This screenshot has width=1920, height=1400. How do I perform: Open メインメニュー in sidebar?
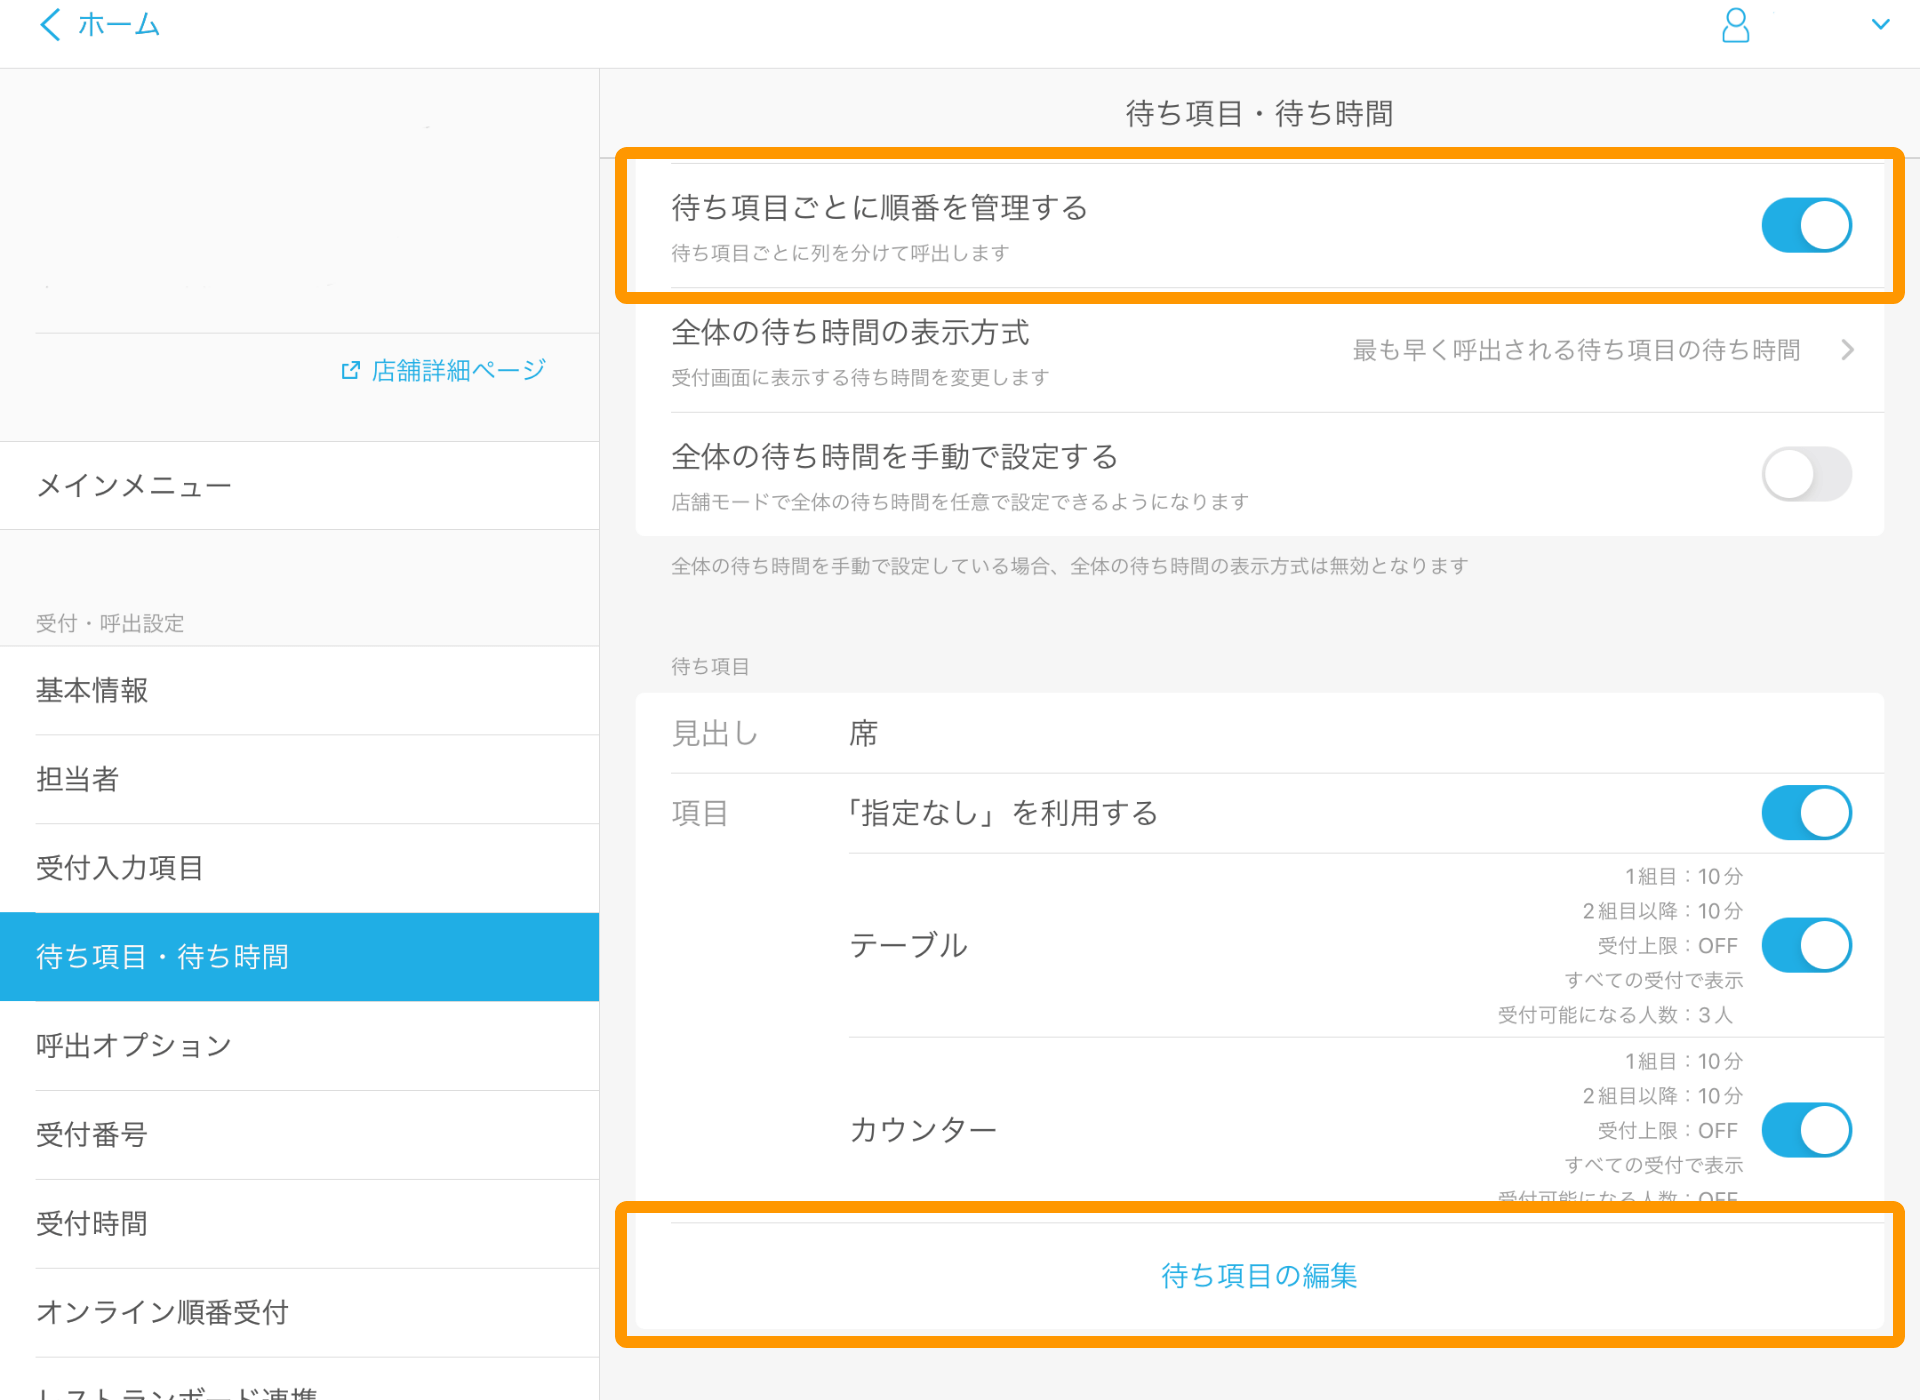pos(299,486)
